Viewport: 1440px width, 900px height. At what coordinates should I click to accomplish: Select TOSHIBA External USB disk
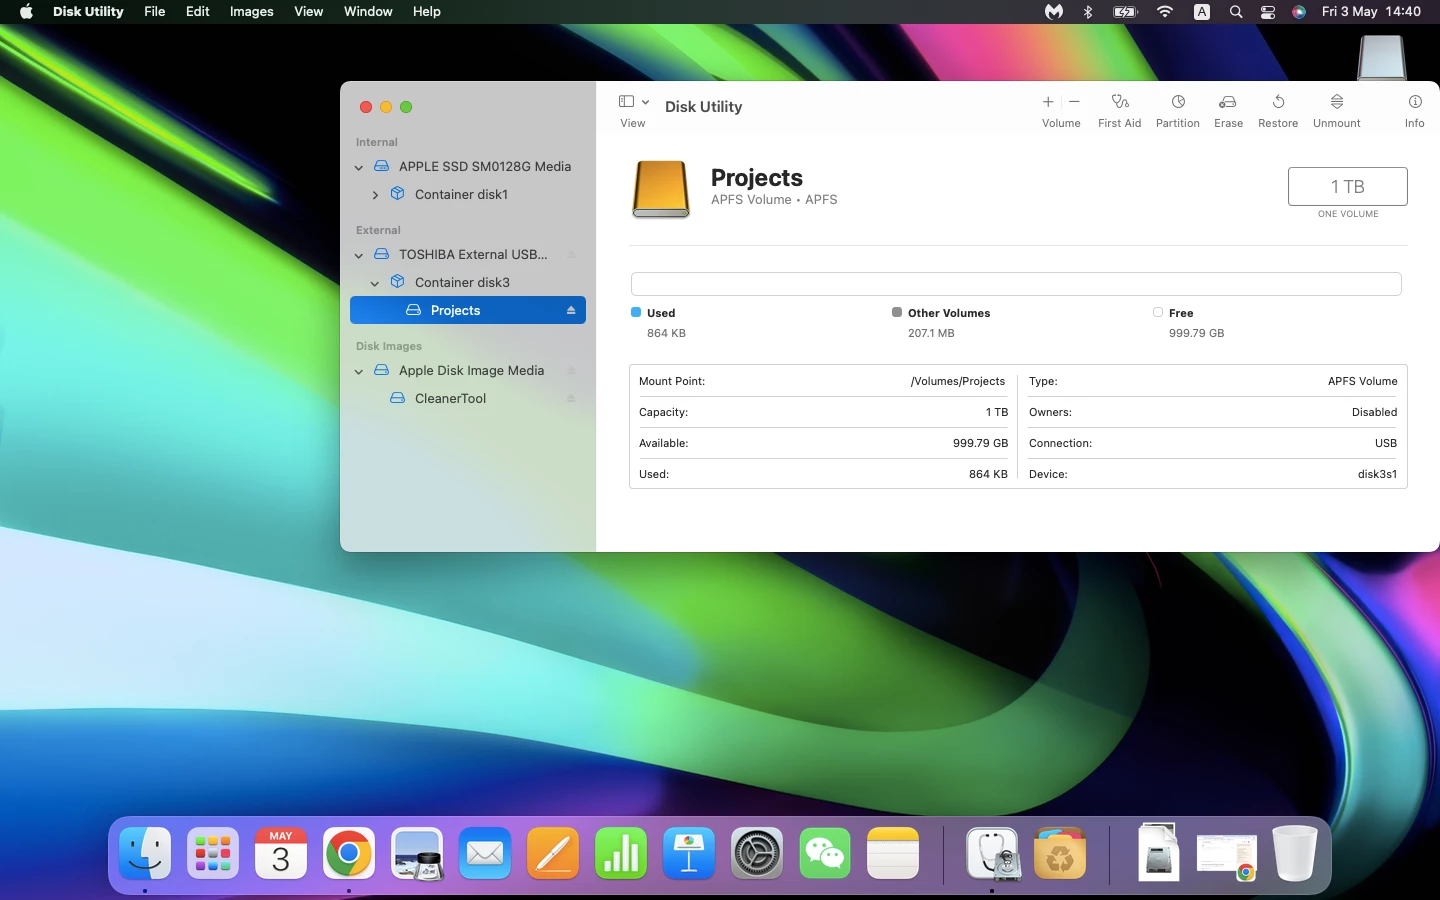tap(468, 255)
